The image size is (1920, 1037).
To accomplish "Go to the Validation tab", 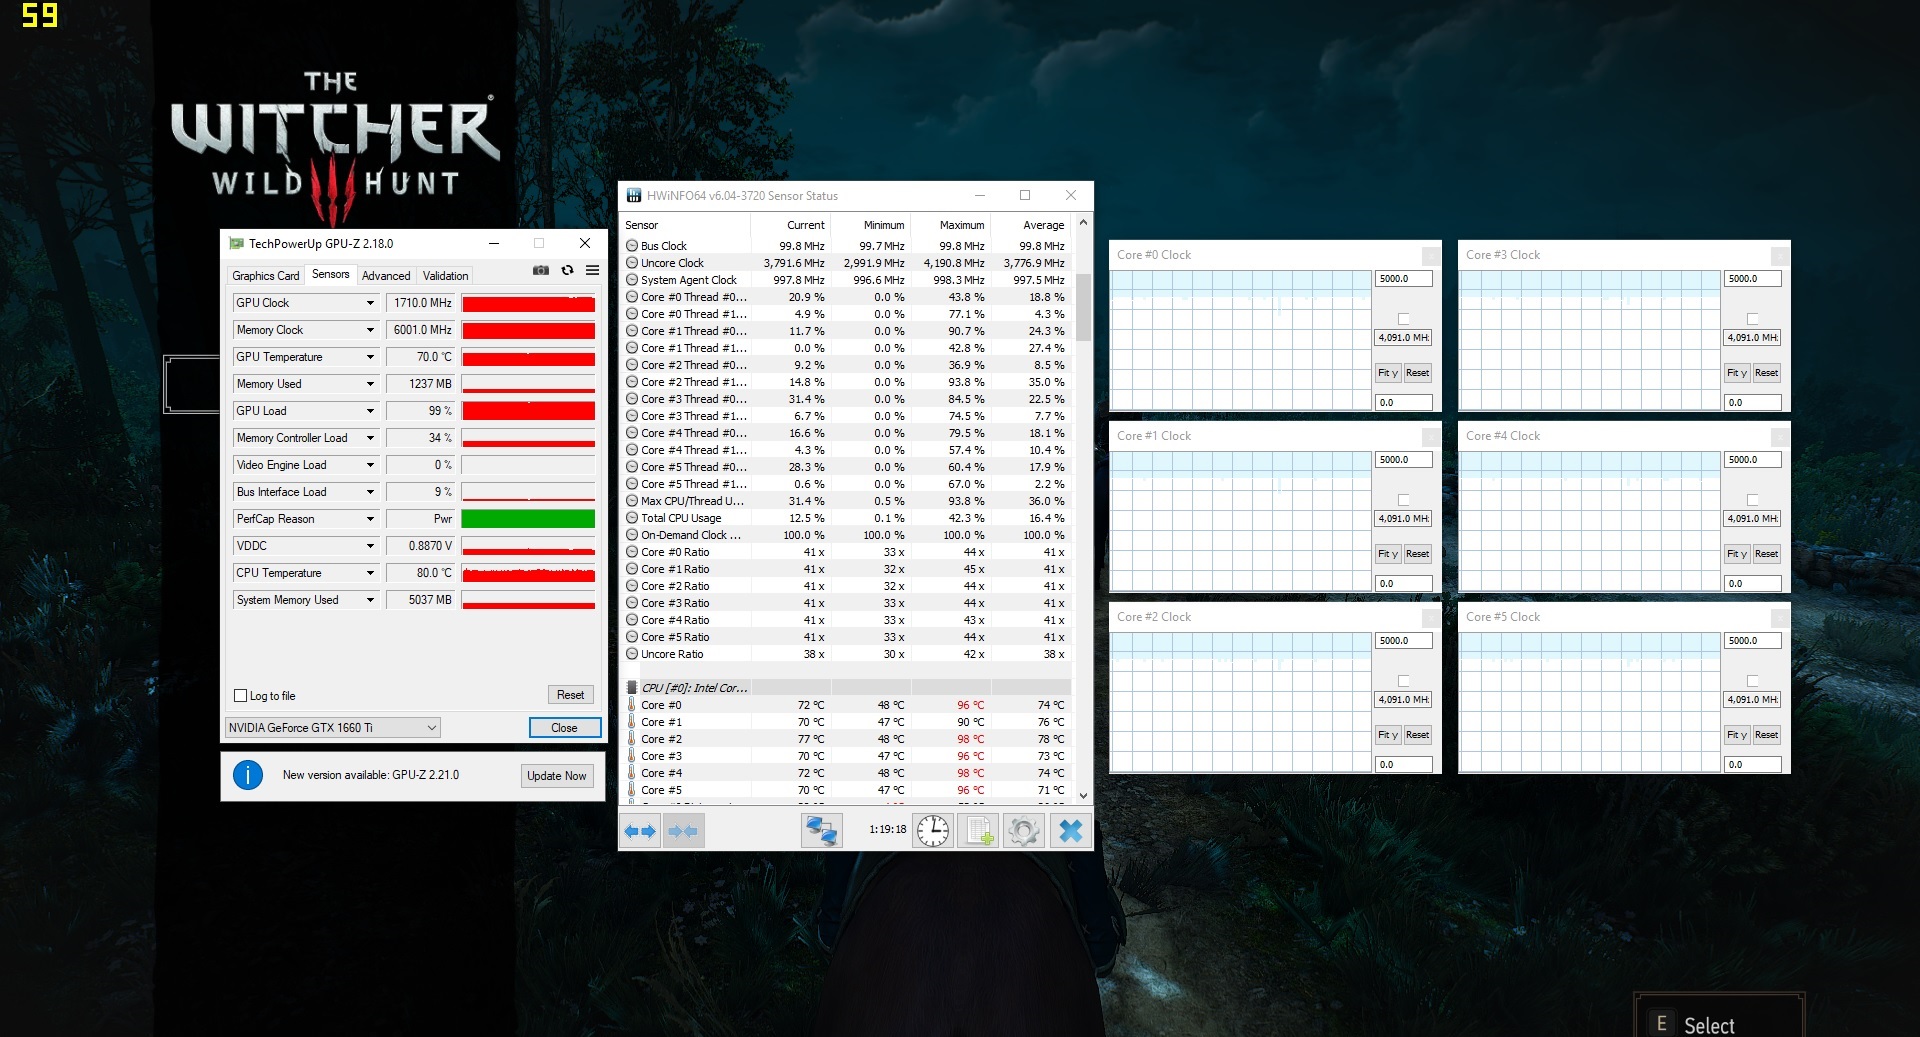I will pyautogui.click(x=445, y=276).
